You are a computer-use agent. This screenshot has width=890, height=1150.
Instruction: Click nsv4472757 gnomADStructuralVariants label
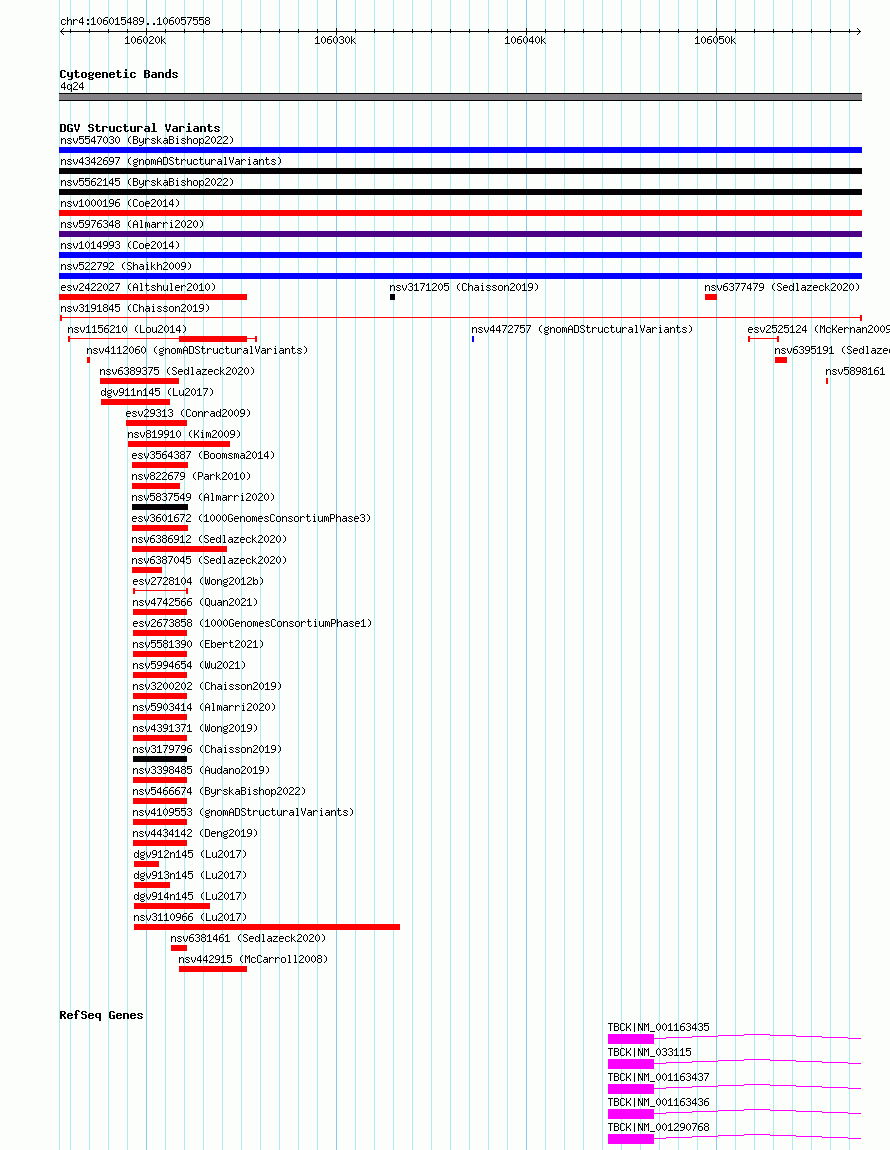coord(582,329)
